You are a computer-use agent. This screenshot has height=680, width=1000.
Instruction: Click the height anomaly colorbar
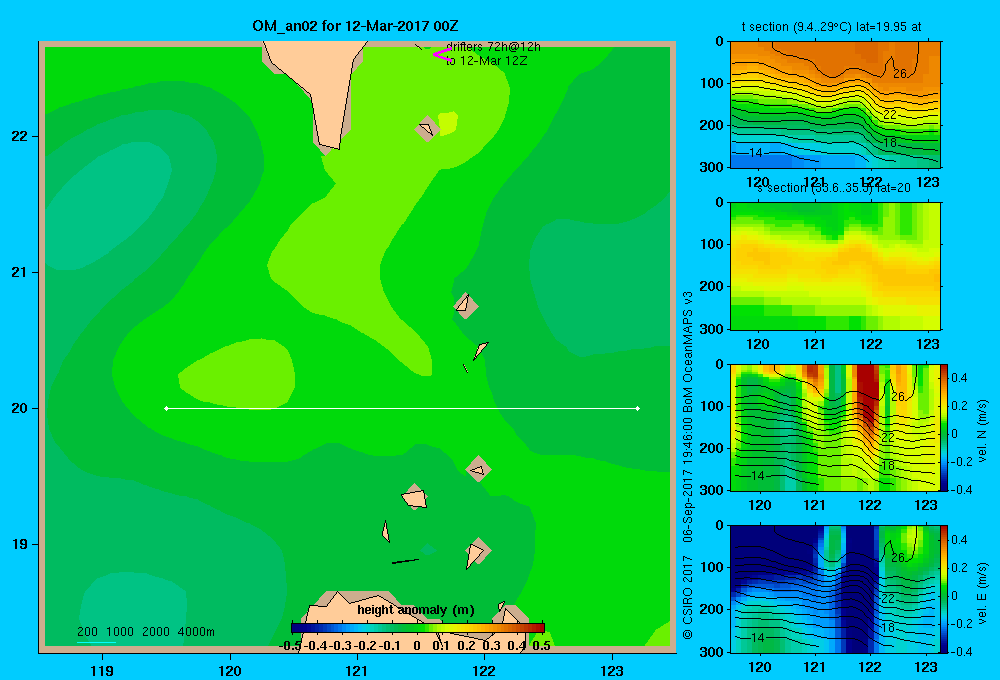[418, 628]
